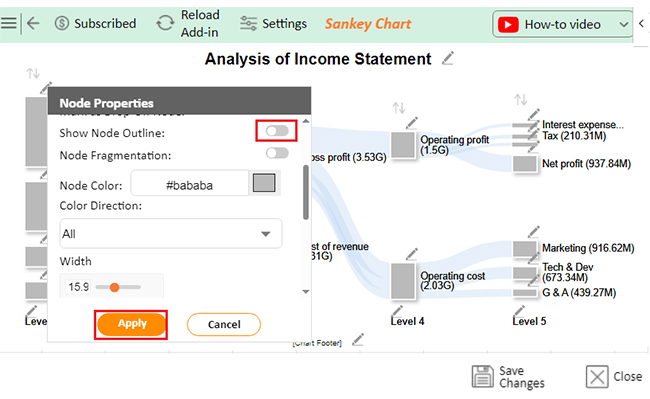650x399 pixels.
Task: Click the panel scrollbar down arrow
Action: click(x=306, y=292)
